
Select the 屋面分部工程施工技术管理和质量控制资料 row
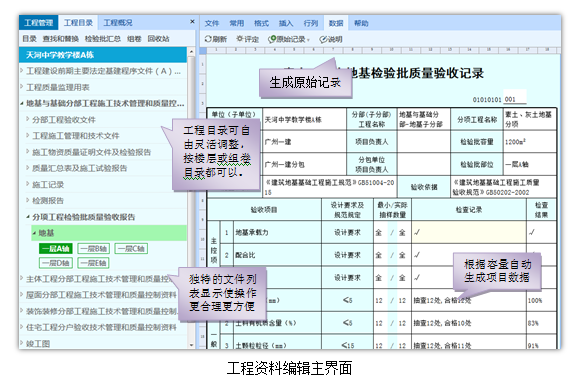pyautogui.click(x=103, y=295)
